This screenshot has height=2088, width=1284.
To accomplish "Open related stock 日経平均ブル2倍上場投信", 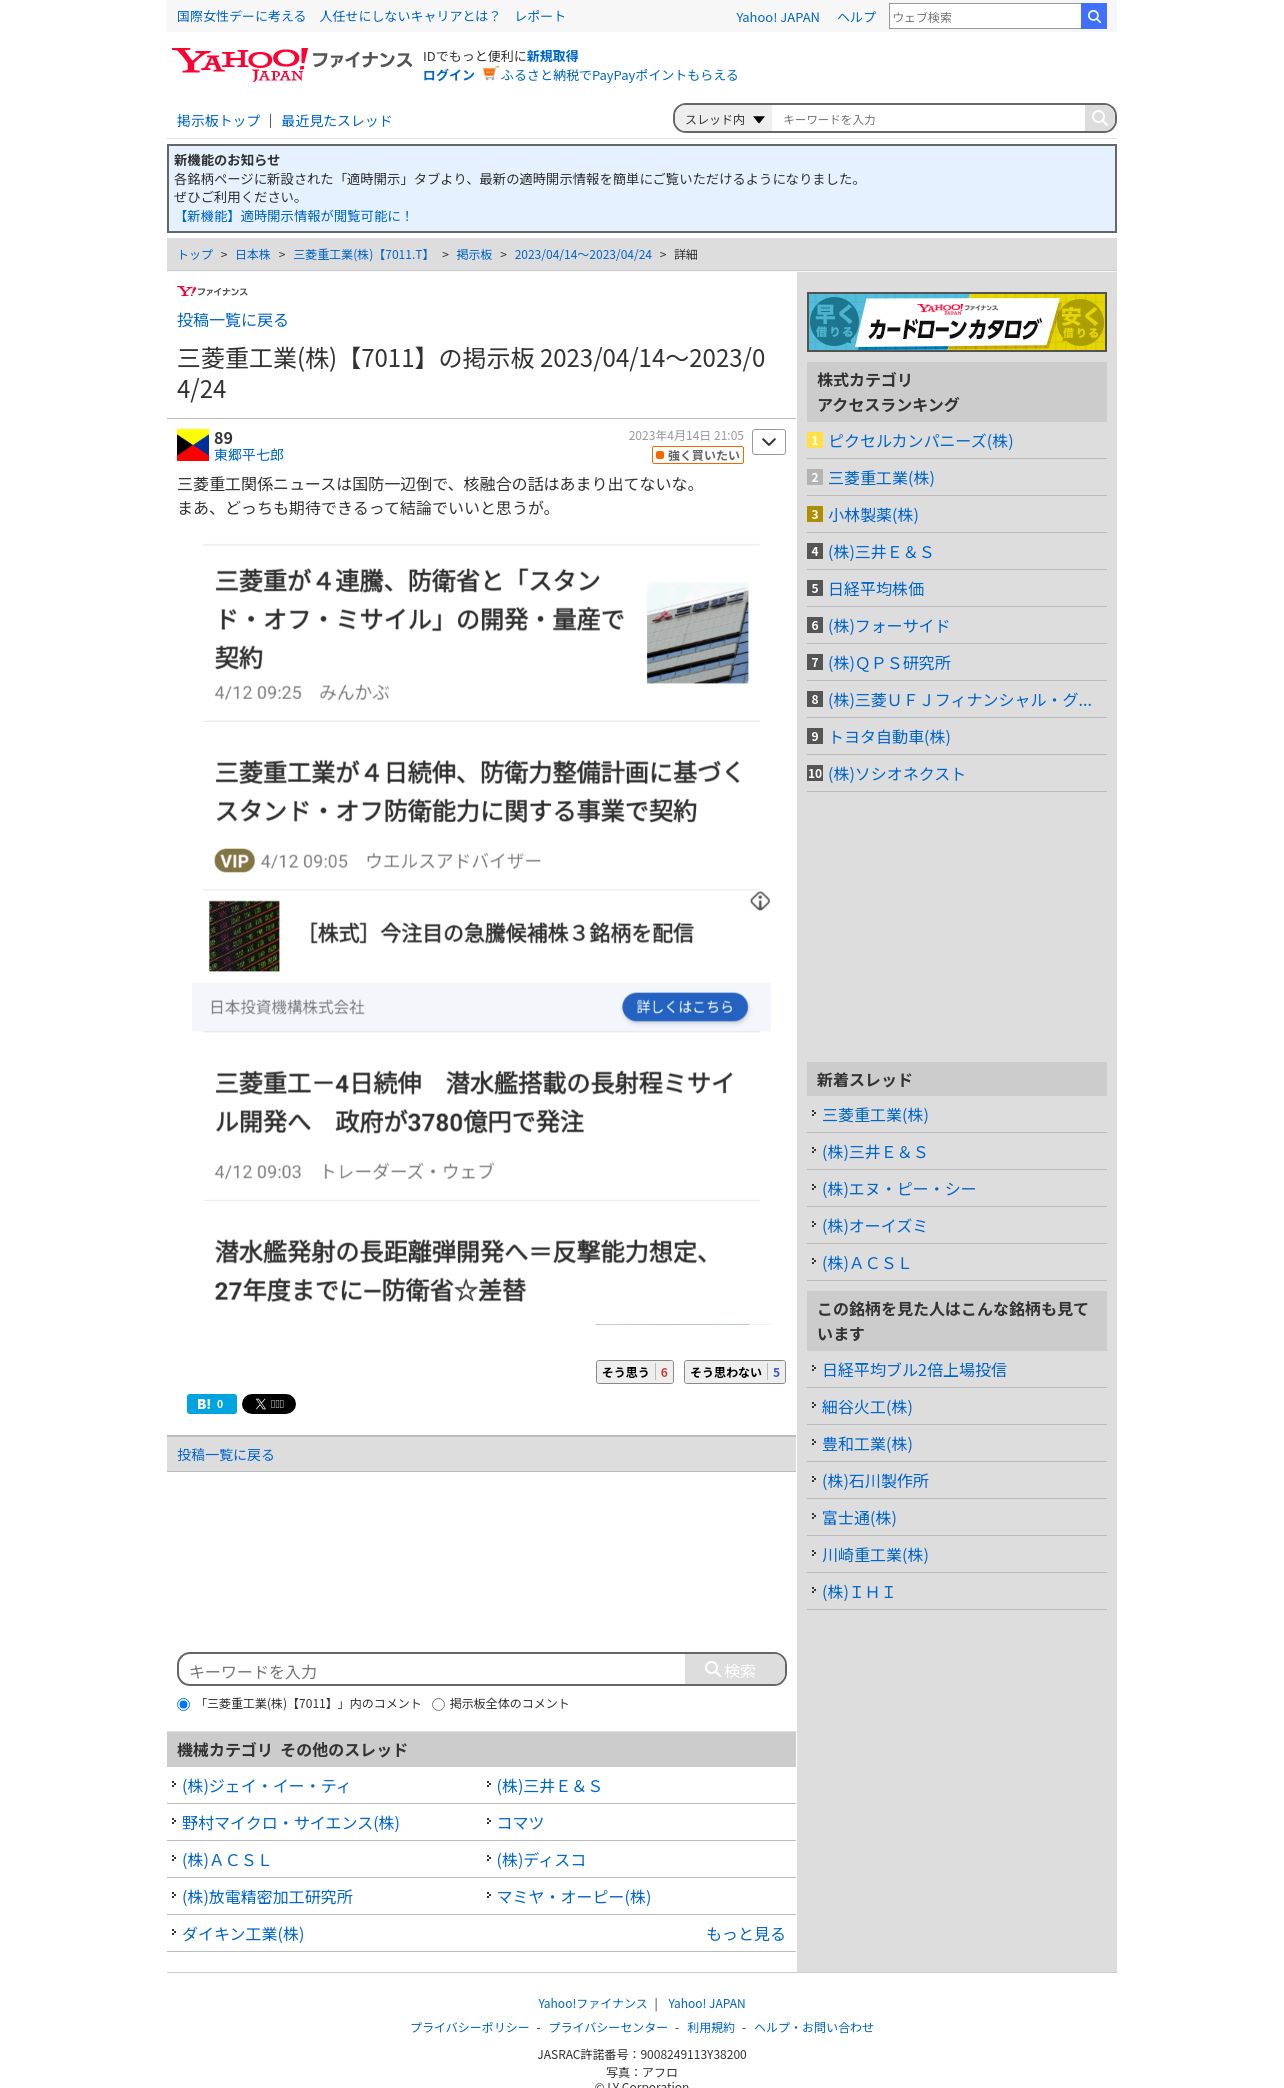I will 914,1370.
